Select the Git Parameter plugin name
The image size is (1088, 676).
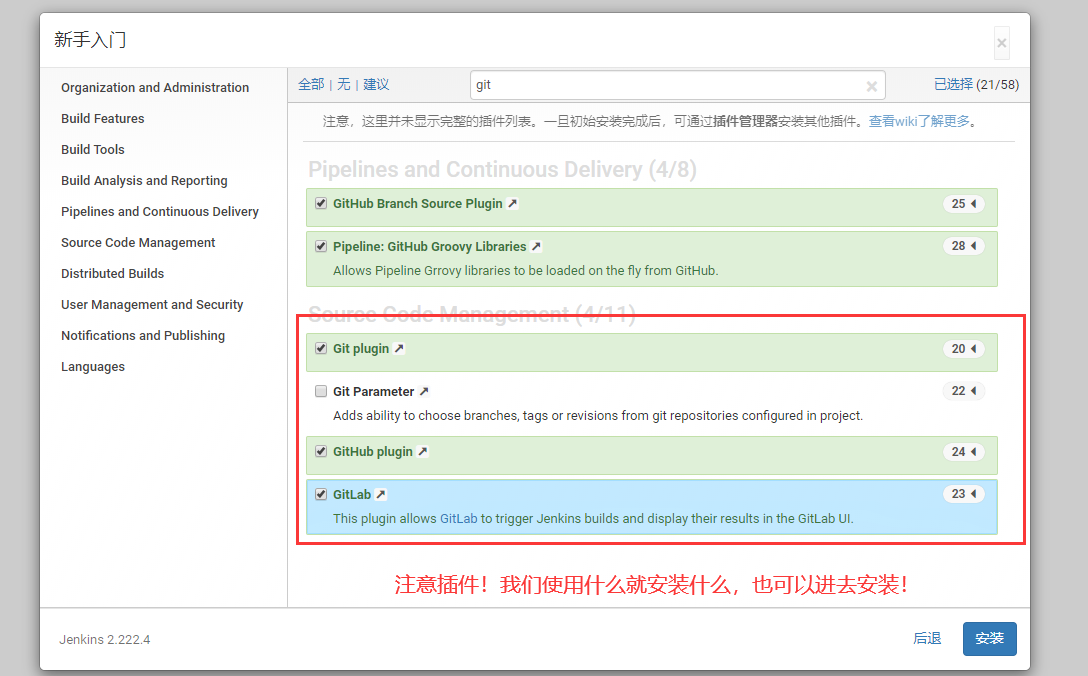373,391
